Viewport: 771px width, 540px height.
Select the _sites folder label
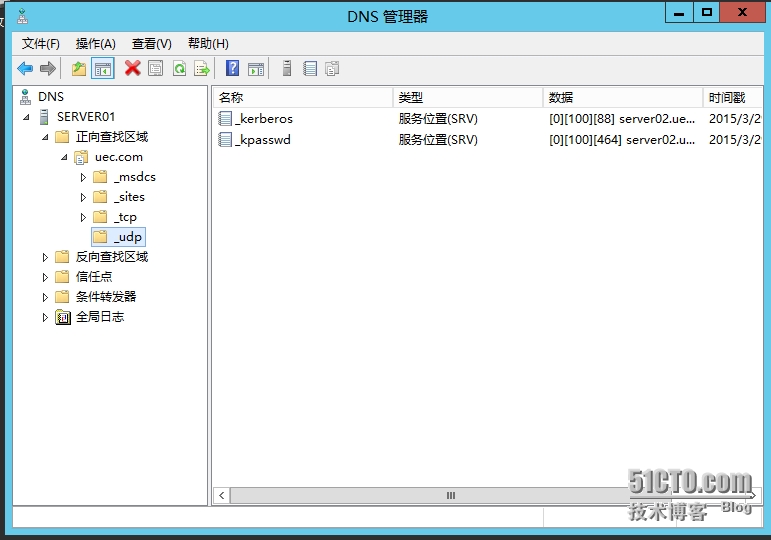pyautogui.click(x=129, y=197)
